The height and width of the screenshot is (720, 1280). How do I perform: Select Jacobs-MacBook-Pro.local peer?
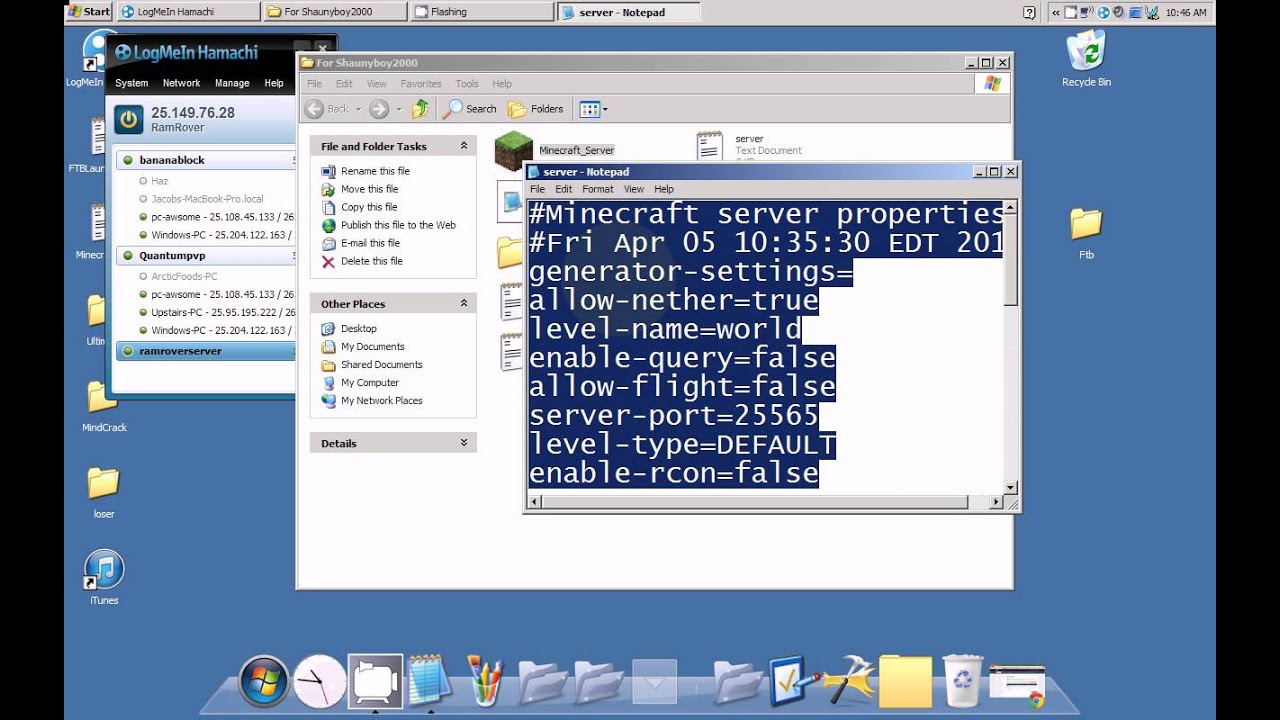(x=207, y=199)
